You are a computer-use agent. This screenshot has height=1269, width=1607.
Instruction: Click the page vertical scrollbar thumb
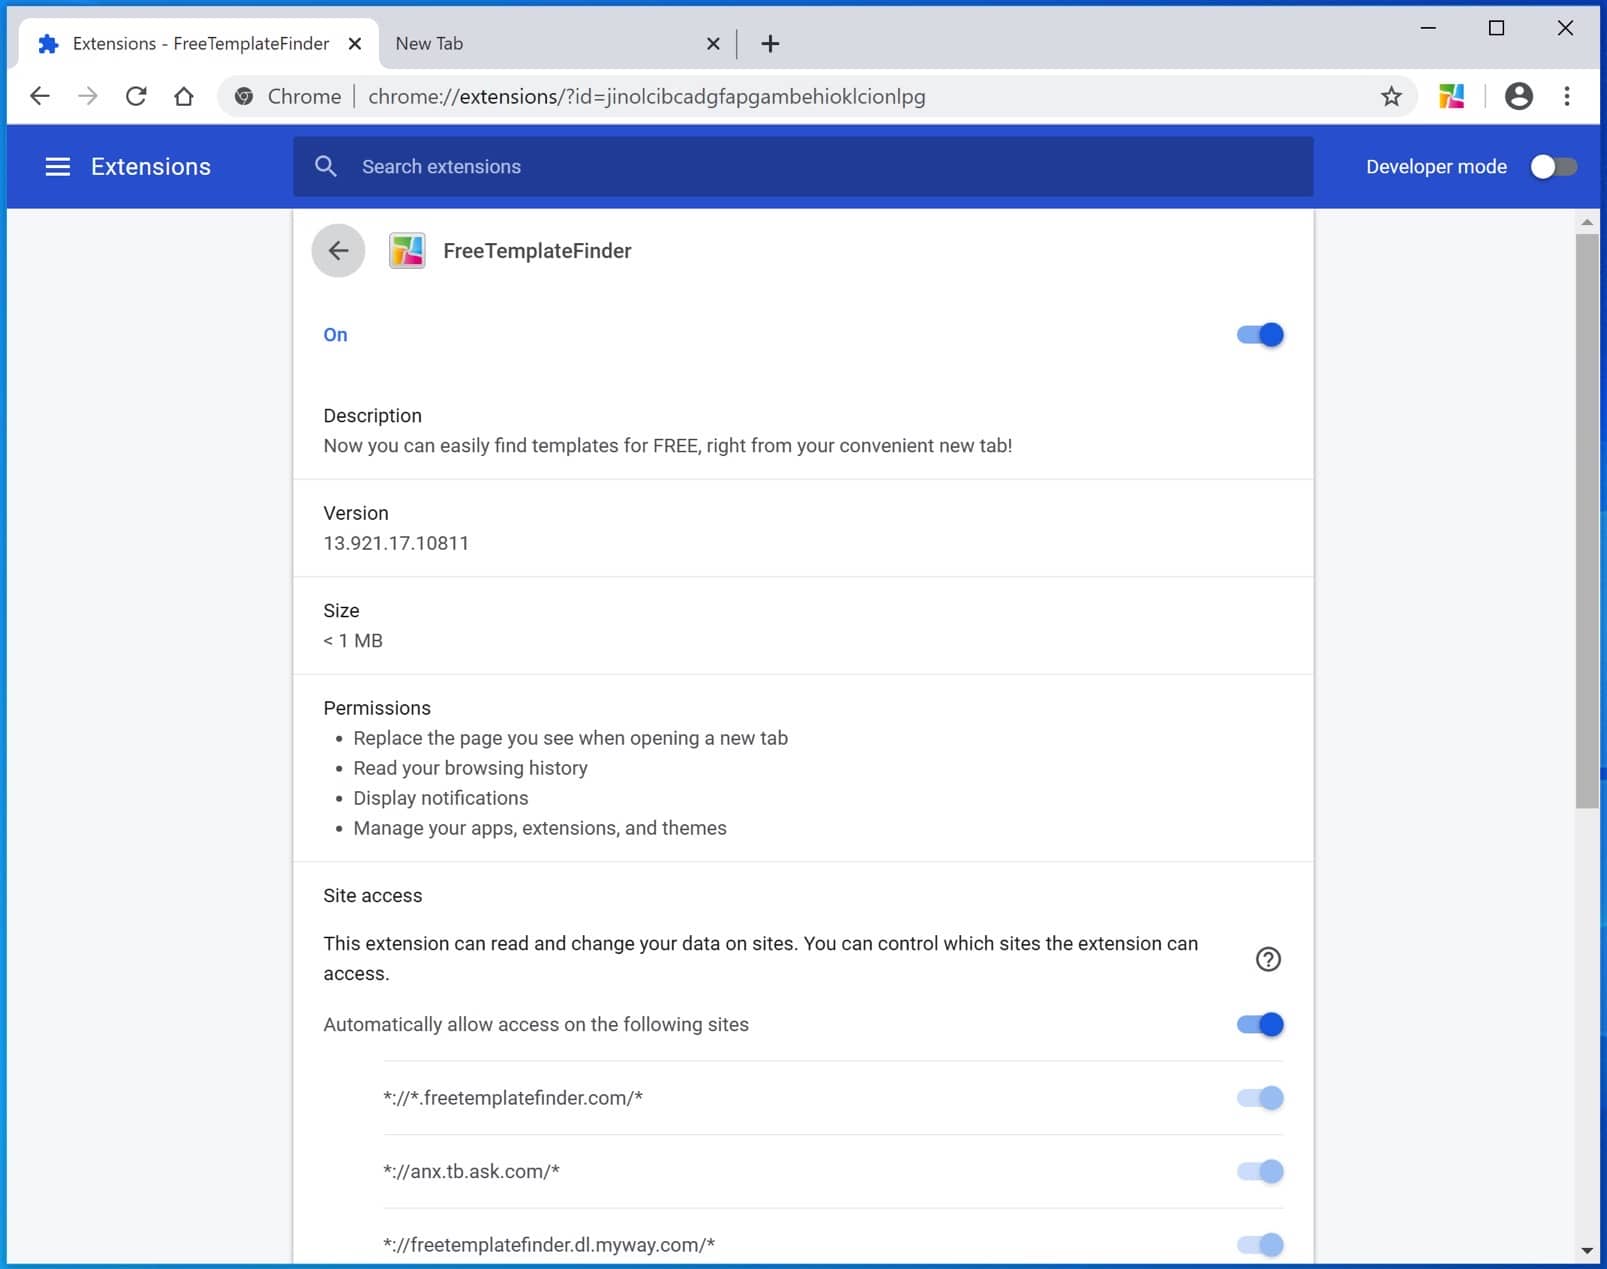[x=1587, y=520]
